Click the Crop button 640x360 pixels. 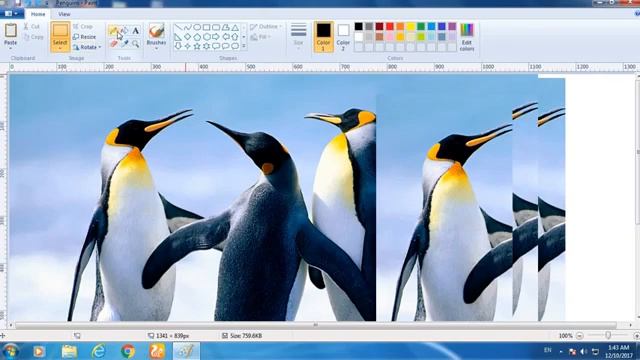tap(83, 27)
